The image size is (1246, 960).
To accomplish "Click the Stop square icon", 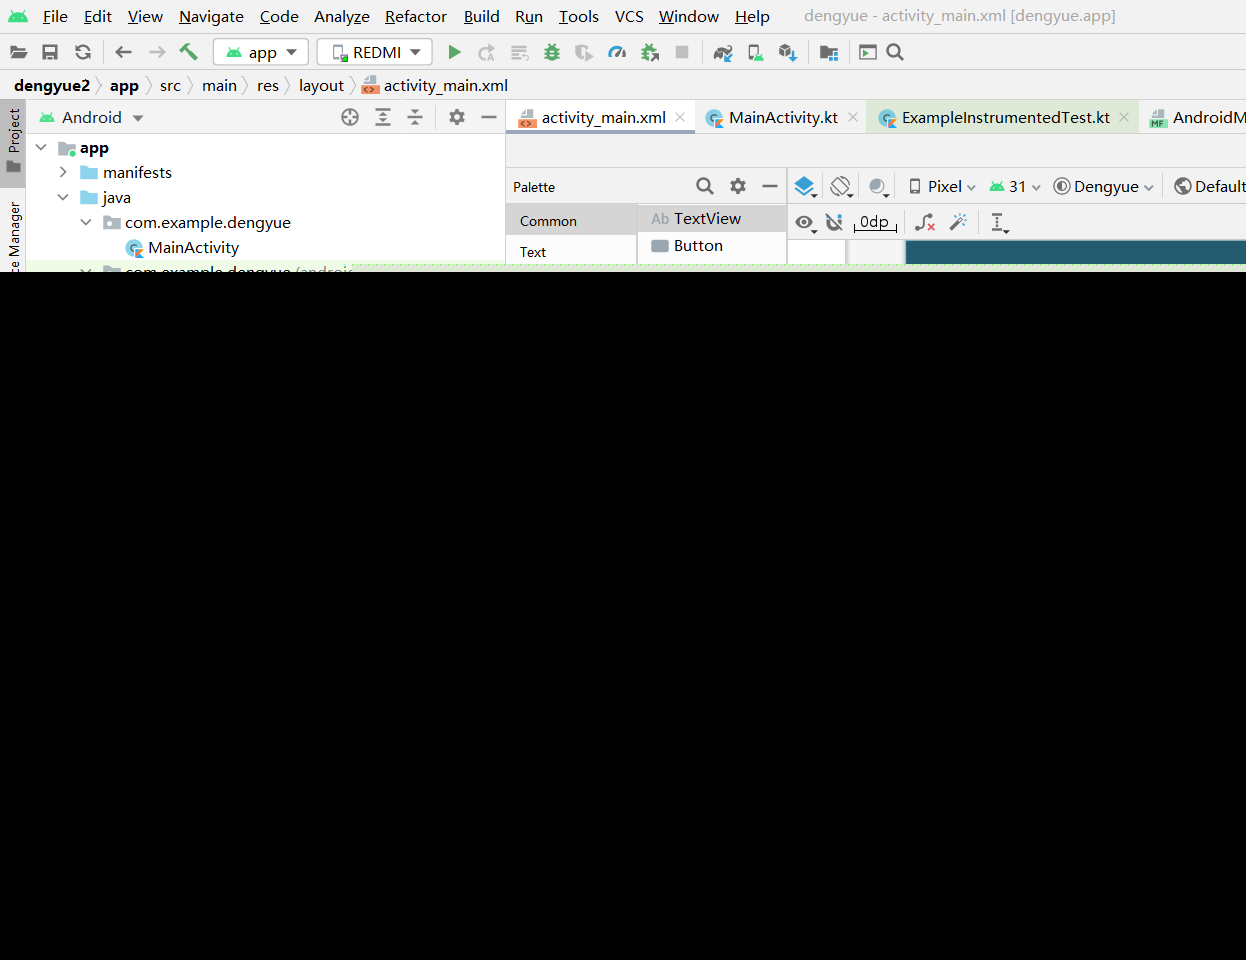I will (682, 52).
